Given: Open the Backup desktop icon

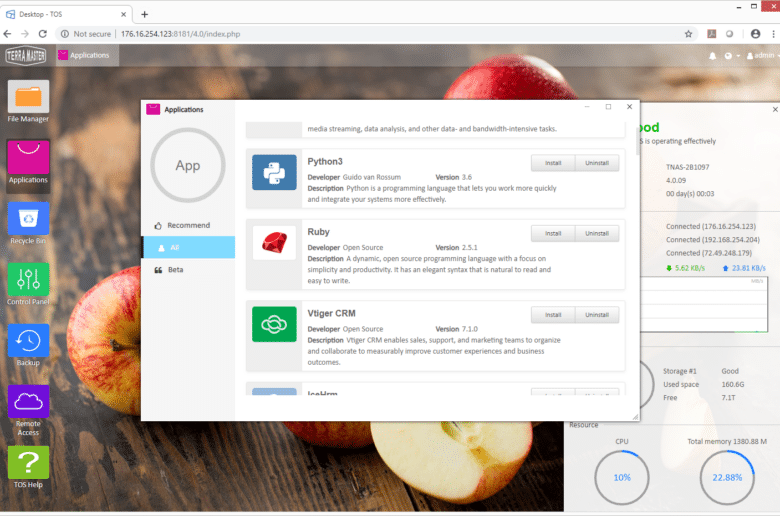Looking at the screenshot, I should pyautogui.click(x=28, y=345).
